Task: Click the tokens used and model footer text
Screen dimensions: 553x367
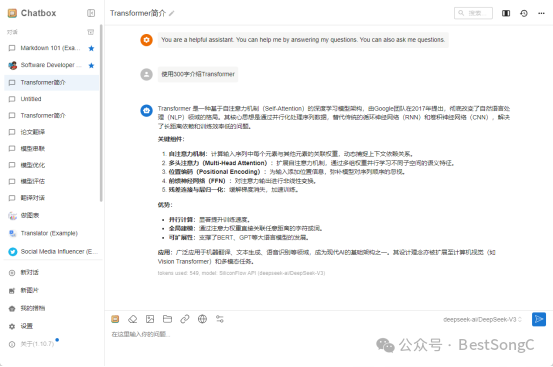Action: click(241, 273)
